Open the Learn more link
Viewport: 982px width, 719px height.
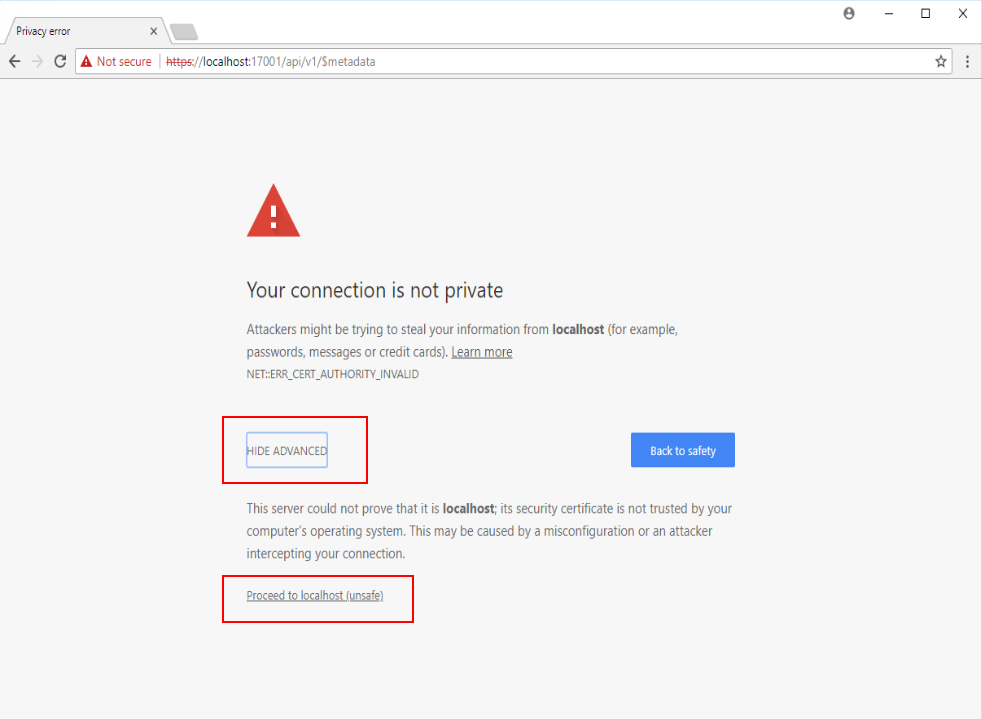click(x=481, y=352)
